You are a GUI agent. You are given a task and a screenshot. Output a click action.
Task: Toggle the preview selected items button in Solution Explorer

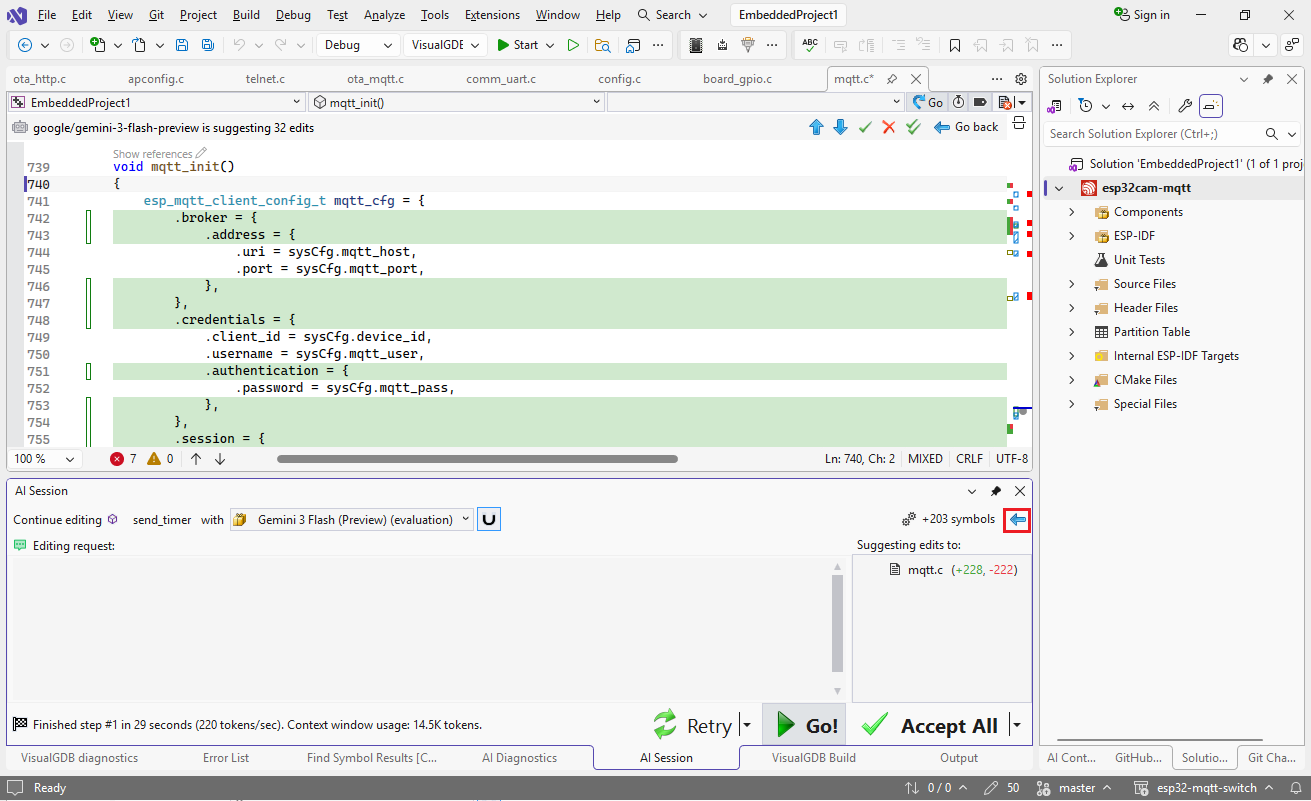tap(1211, 106)
